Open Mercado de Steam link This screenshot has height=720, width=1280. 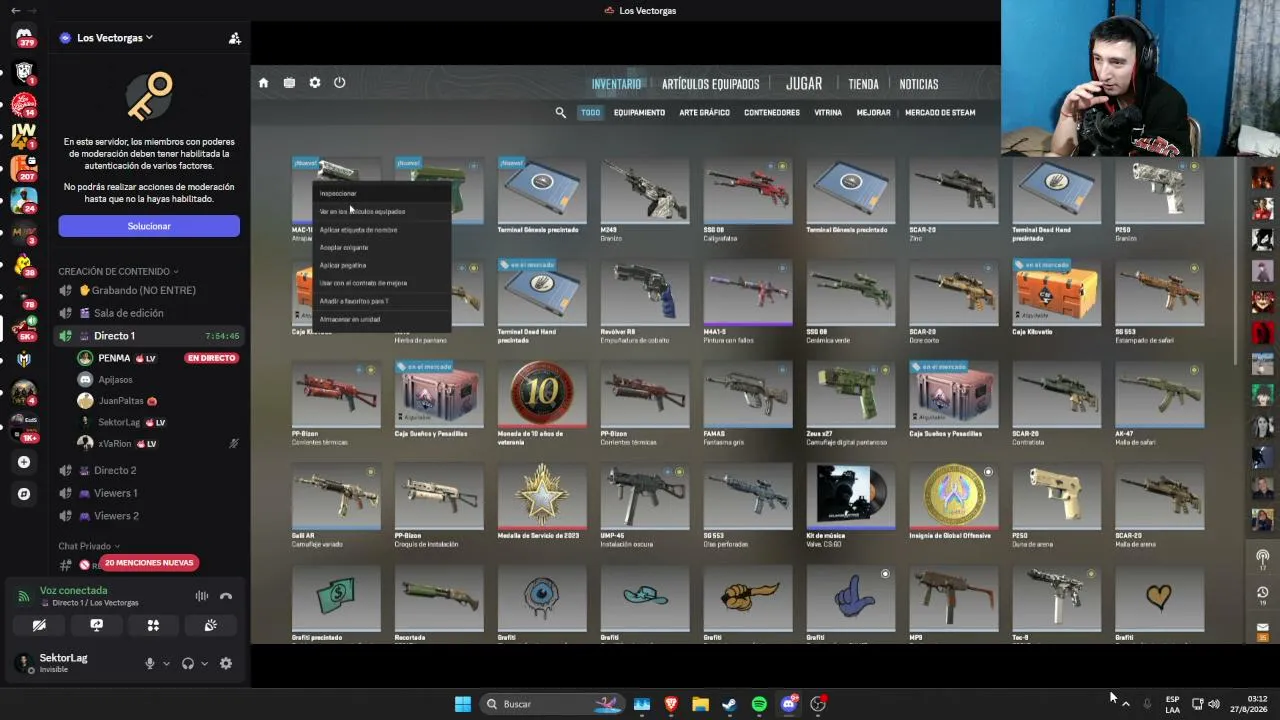tap(940, 113)
